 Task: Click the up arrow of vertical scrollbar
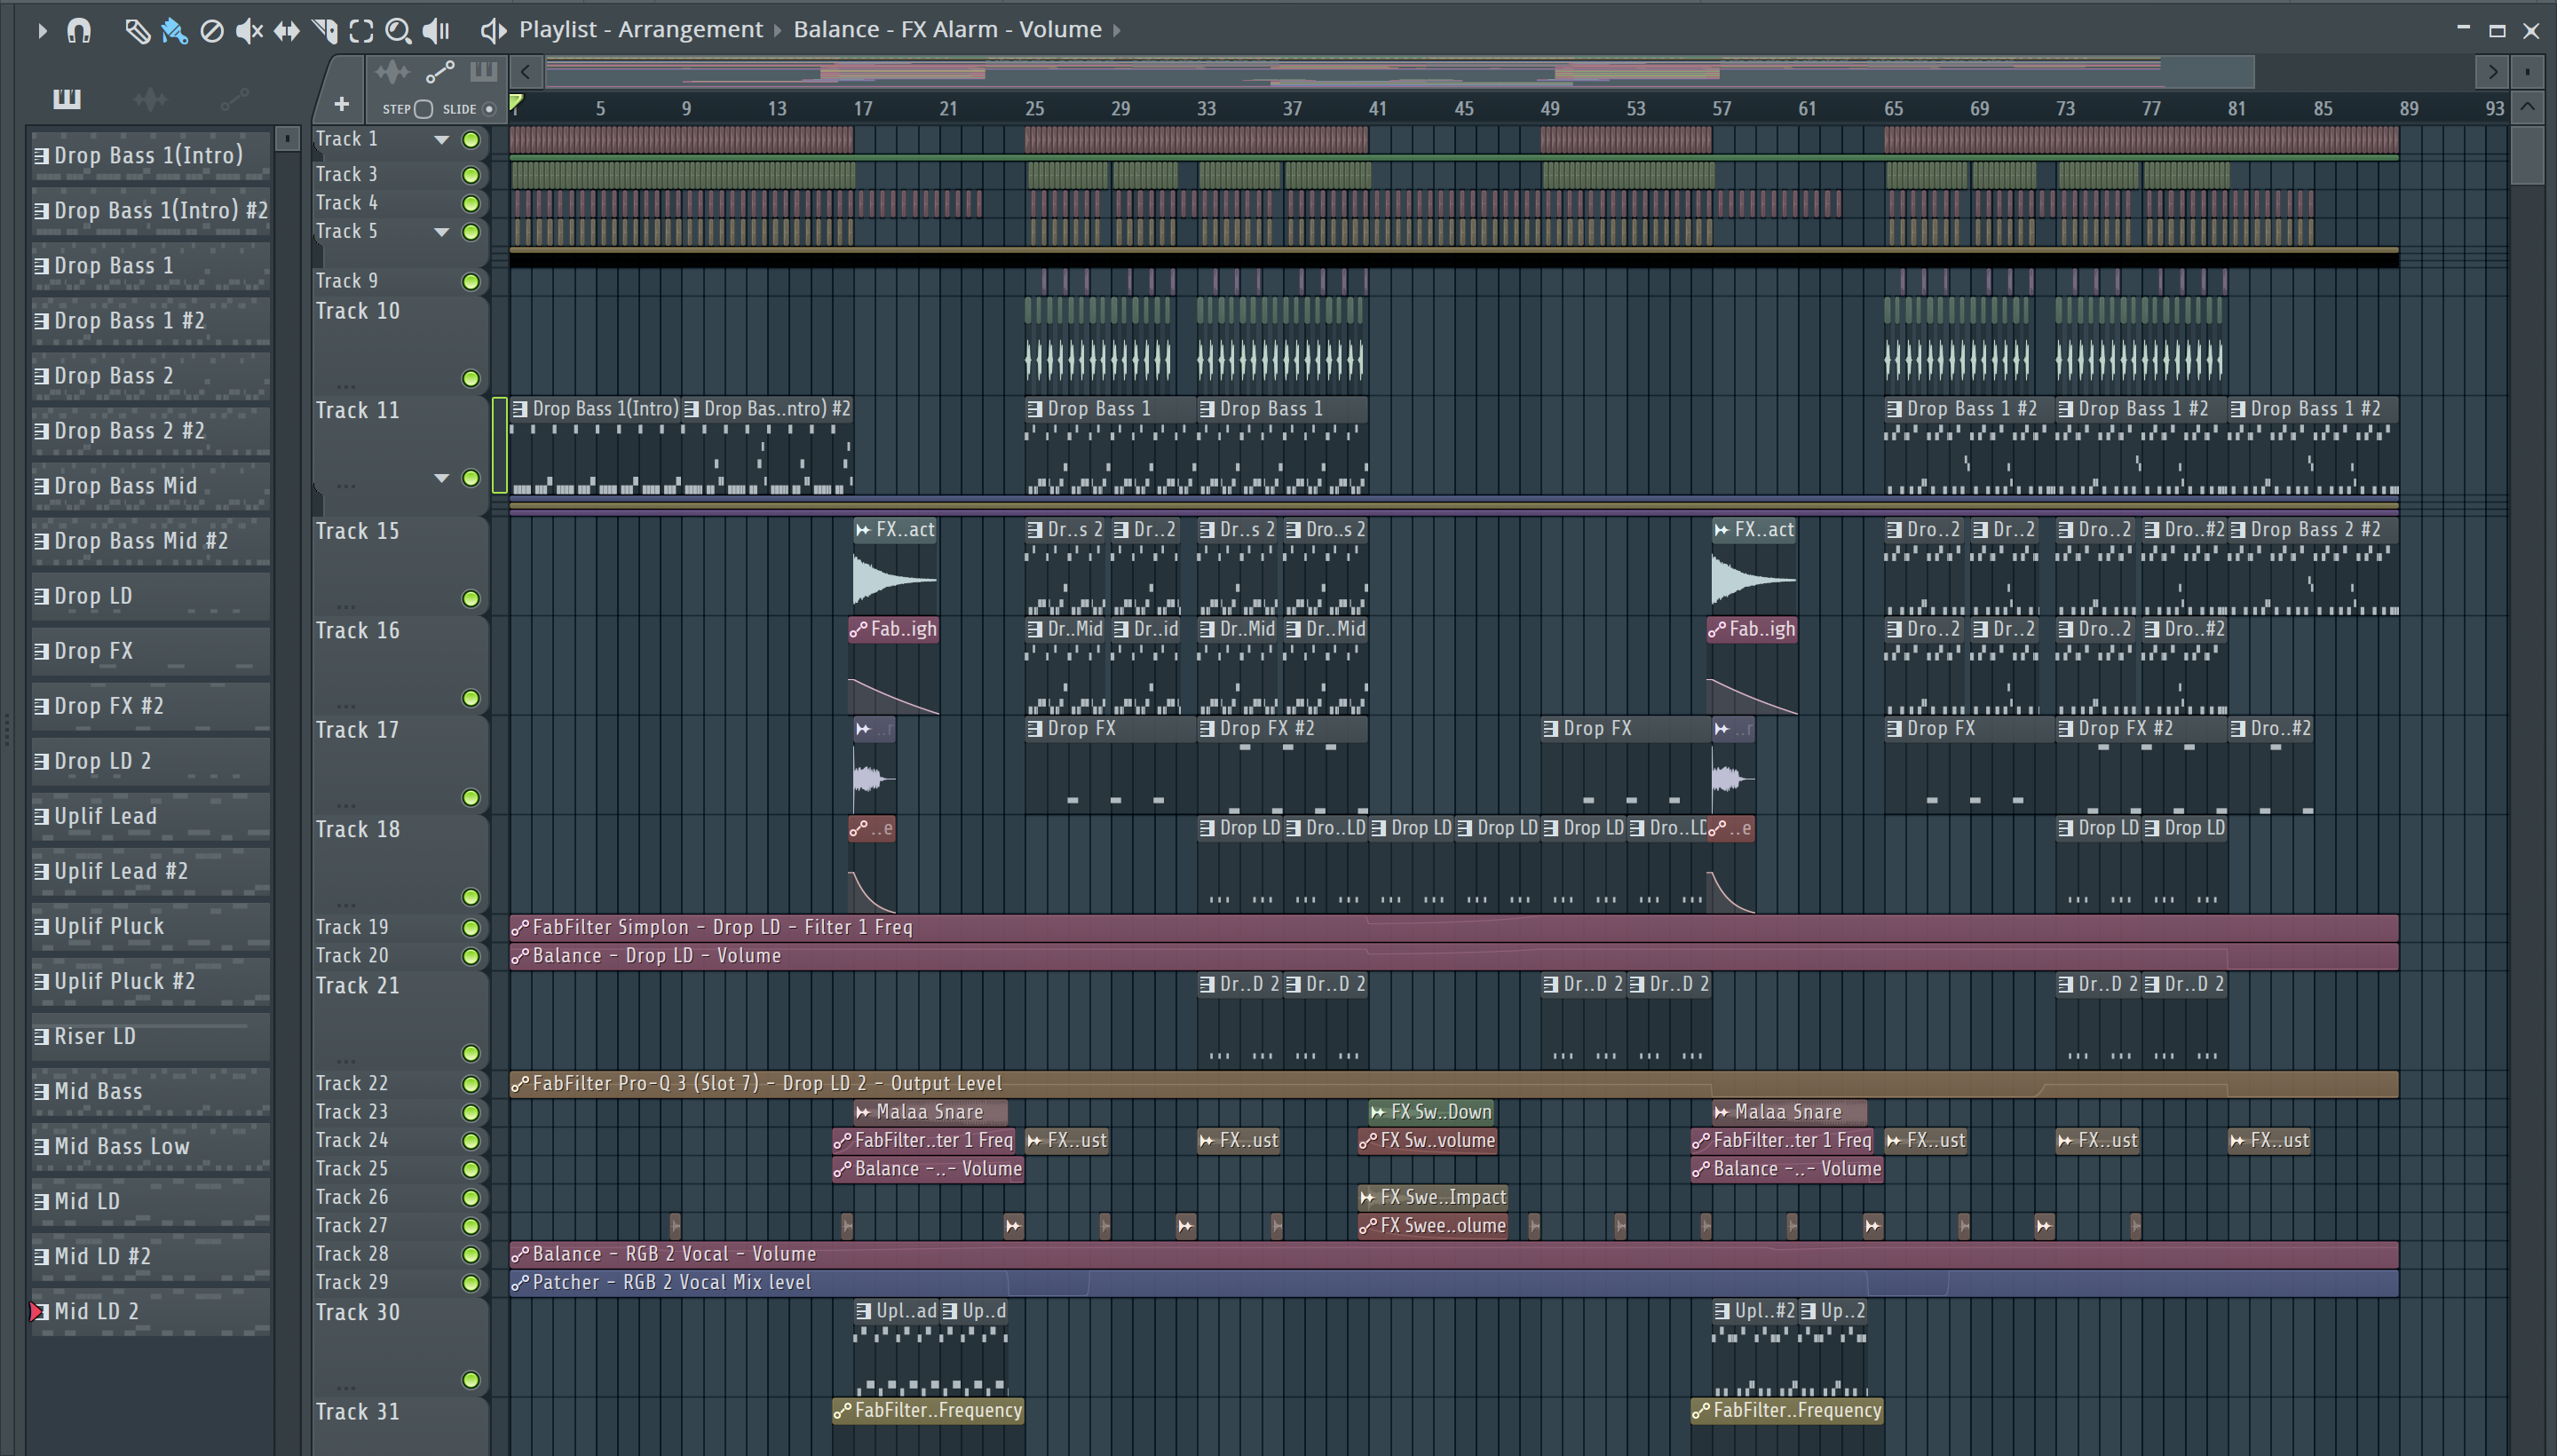(x=2527, y=107)
